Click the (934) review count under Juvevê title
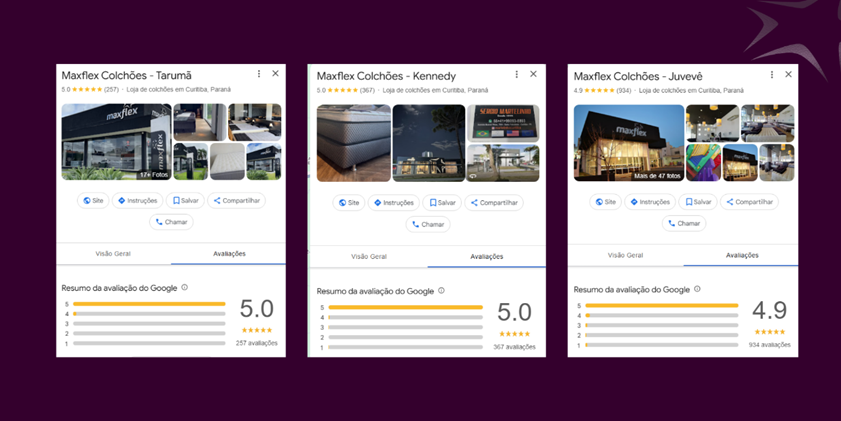Viewport: 841px width, 421px height. 623,91
